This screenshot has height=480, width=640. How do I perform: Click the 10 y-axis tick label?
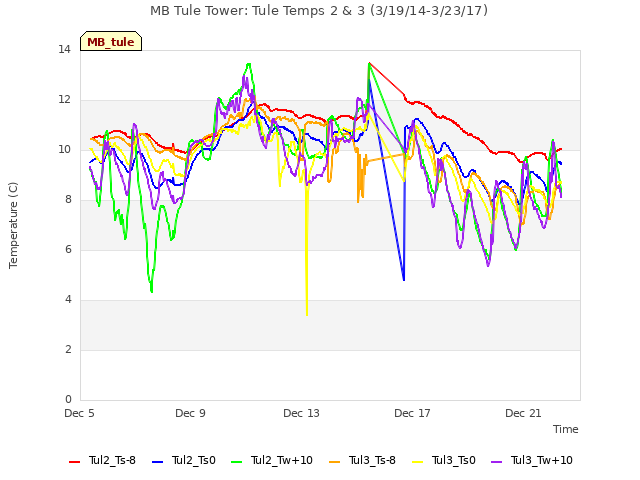[64, 150]
